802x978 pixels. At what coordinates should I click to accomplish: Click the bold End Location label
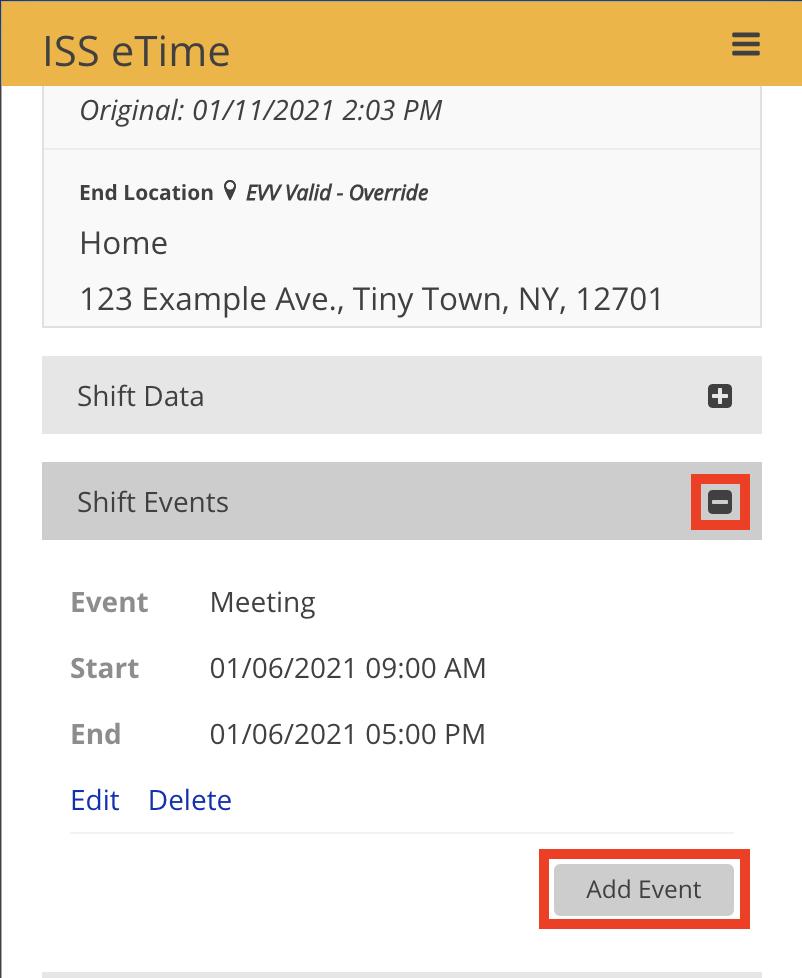tap(146, 192)
